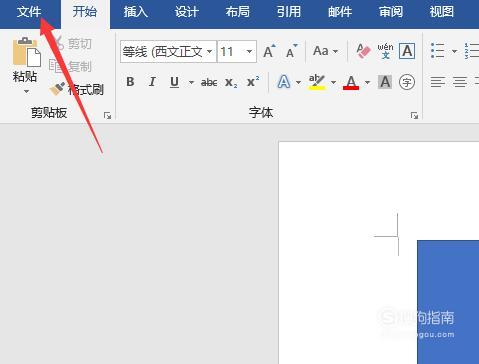Toggle character shading gray A icon
The image size is (479, 364).
pos(385,82)
